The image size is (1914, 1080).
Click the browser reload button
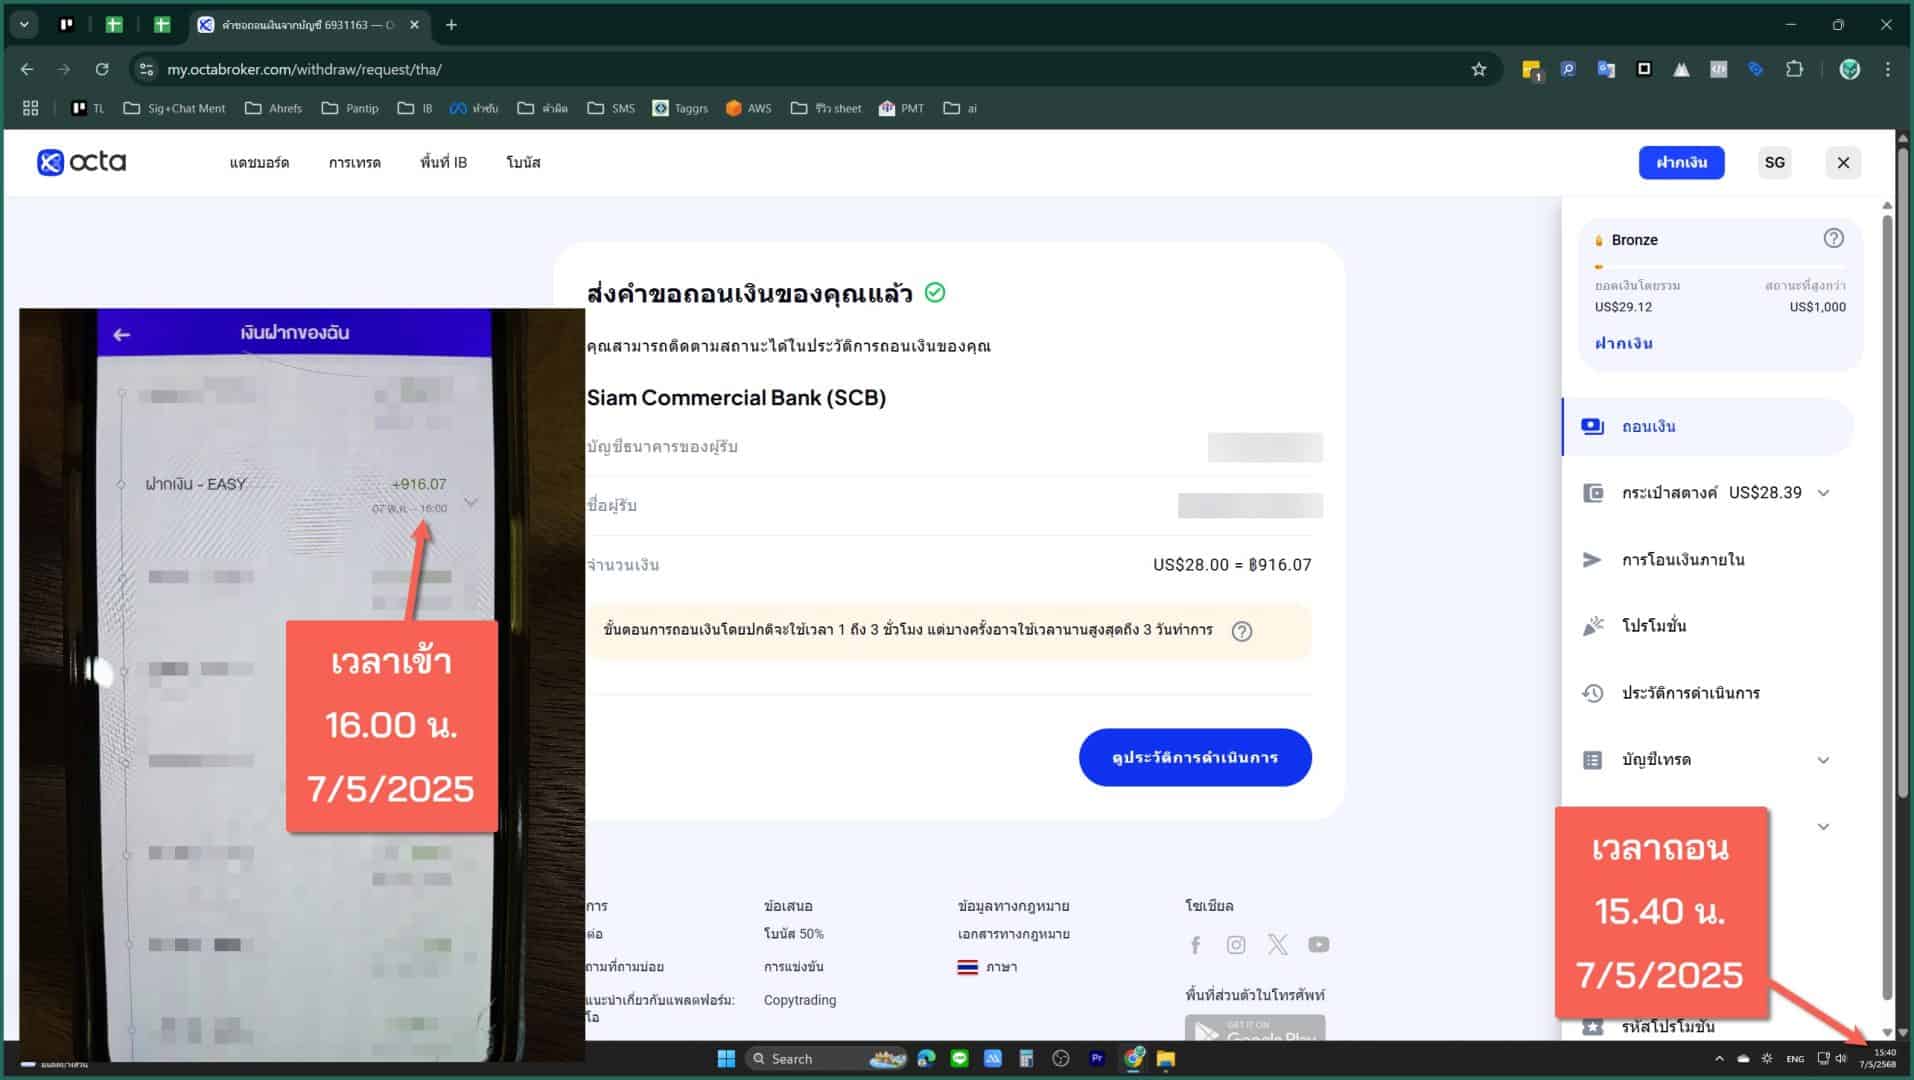tap(101, 69)
